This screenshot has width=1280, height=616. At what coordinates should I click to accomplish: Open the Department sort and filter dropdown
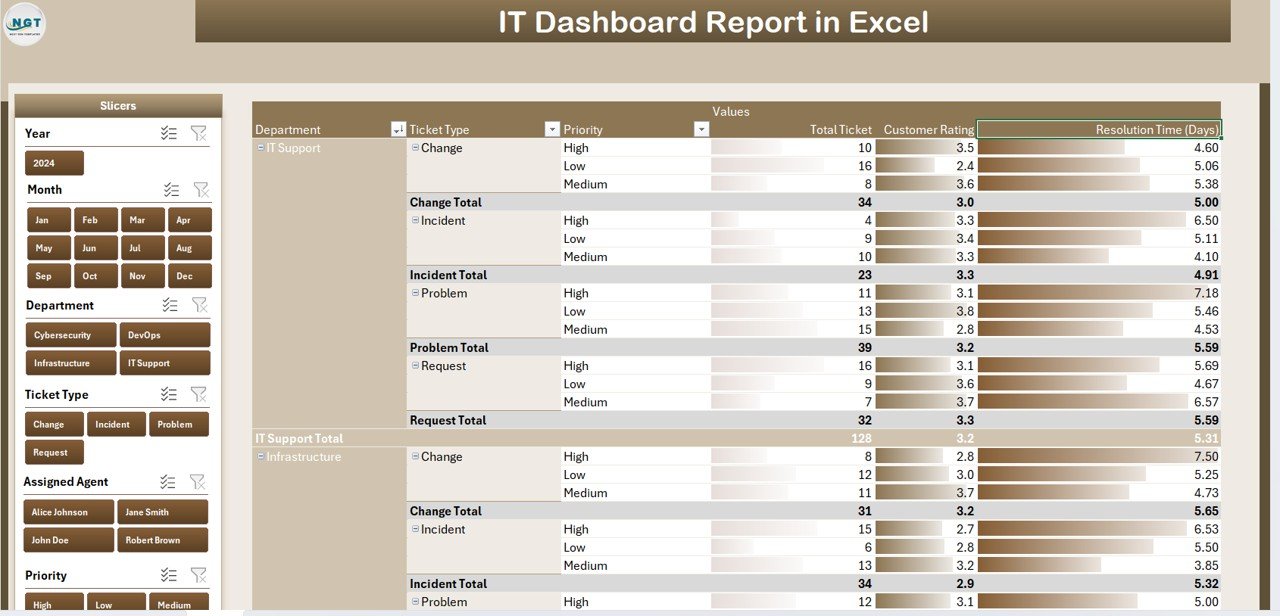point(398,129)
